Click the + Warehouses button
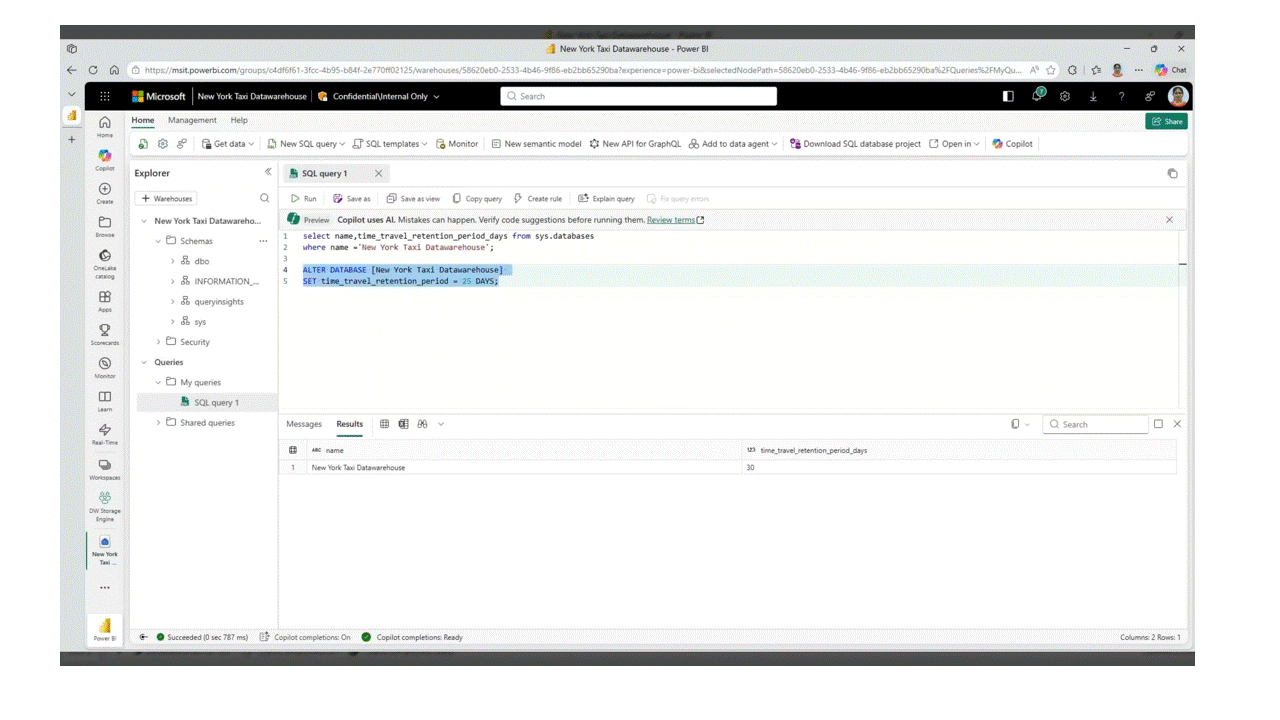The image size is (1280, 720). 167,199
